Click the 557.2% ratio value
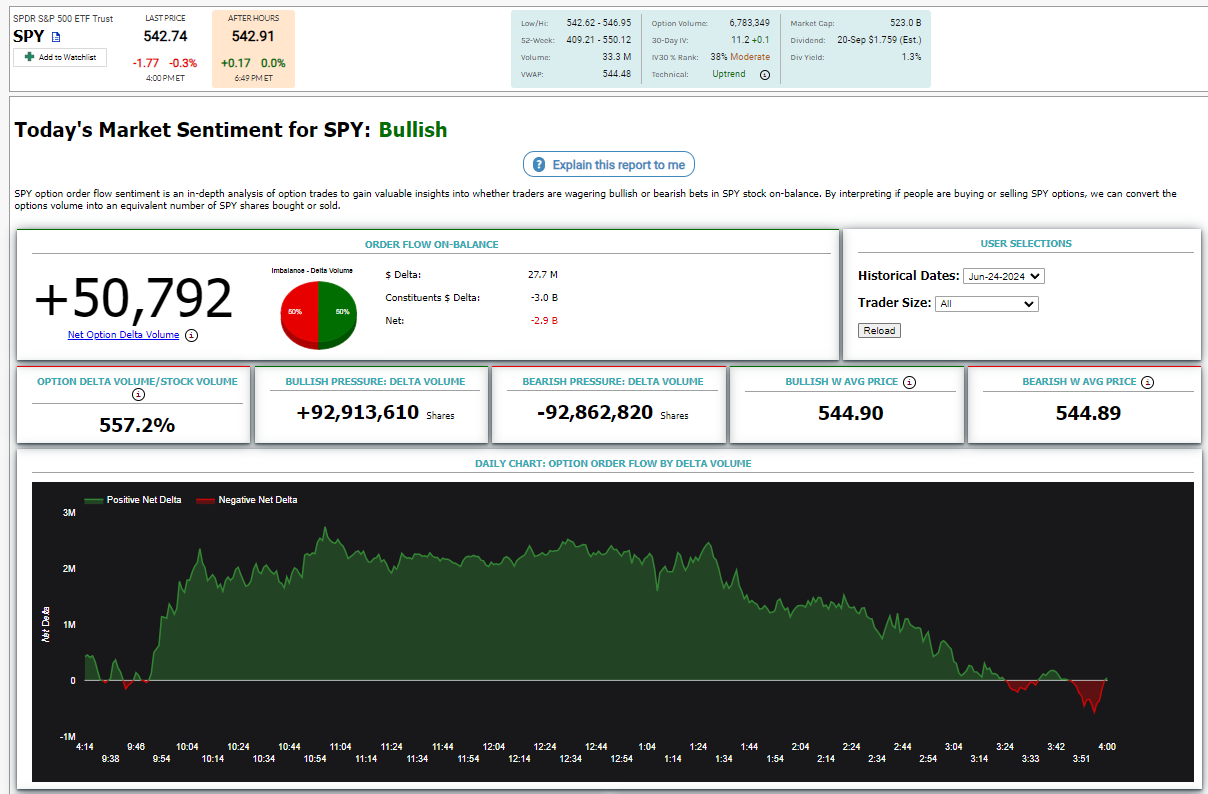 point(137,425)
